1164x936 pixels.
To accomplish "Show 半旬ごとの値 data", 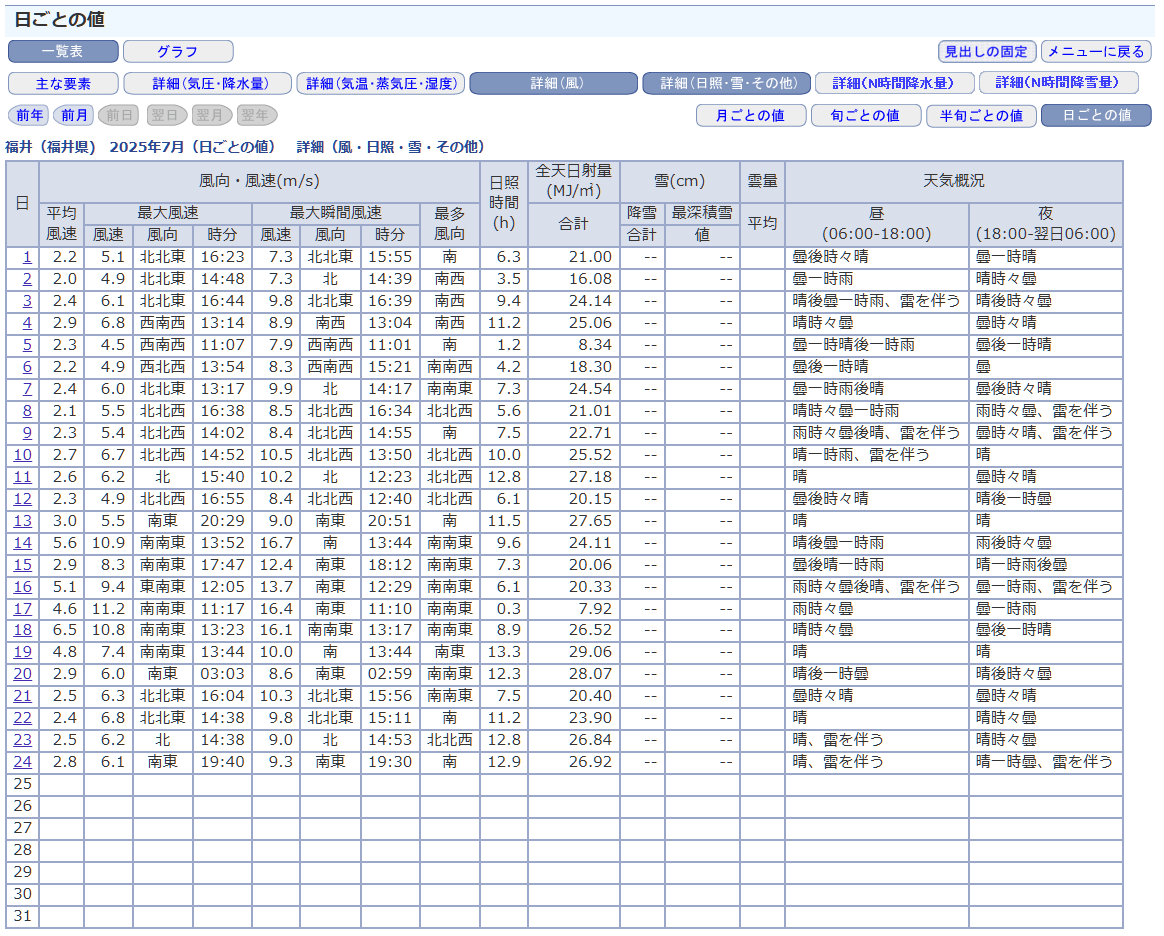I will click(x=980, y=116).
